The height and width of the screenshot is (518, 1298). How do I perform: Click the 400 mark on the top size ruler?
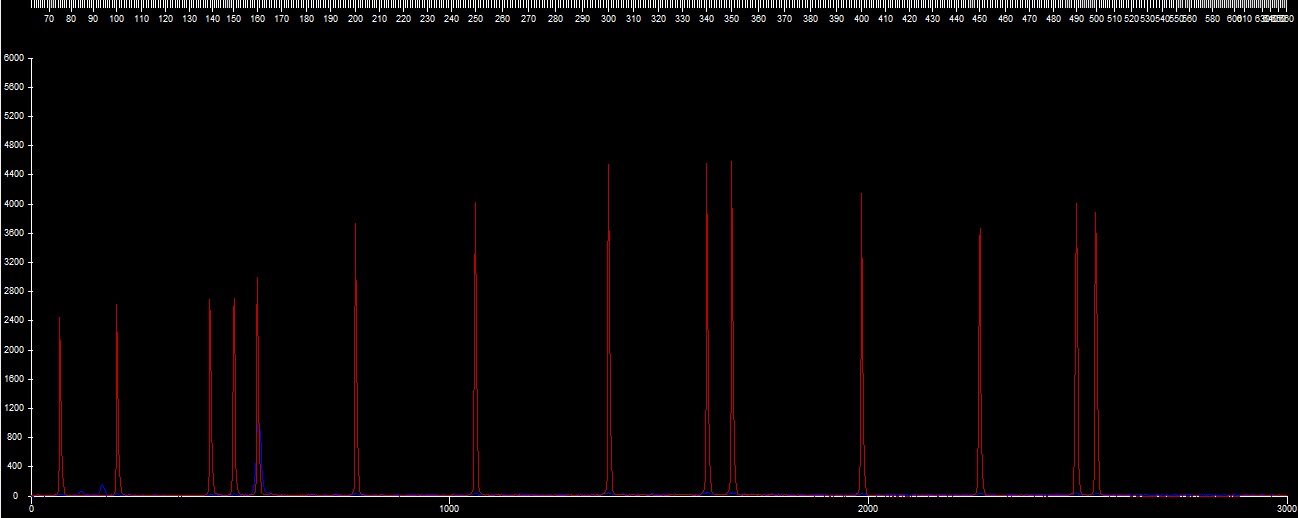click(861, 18)
